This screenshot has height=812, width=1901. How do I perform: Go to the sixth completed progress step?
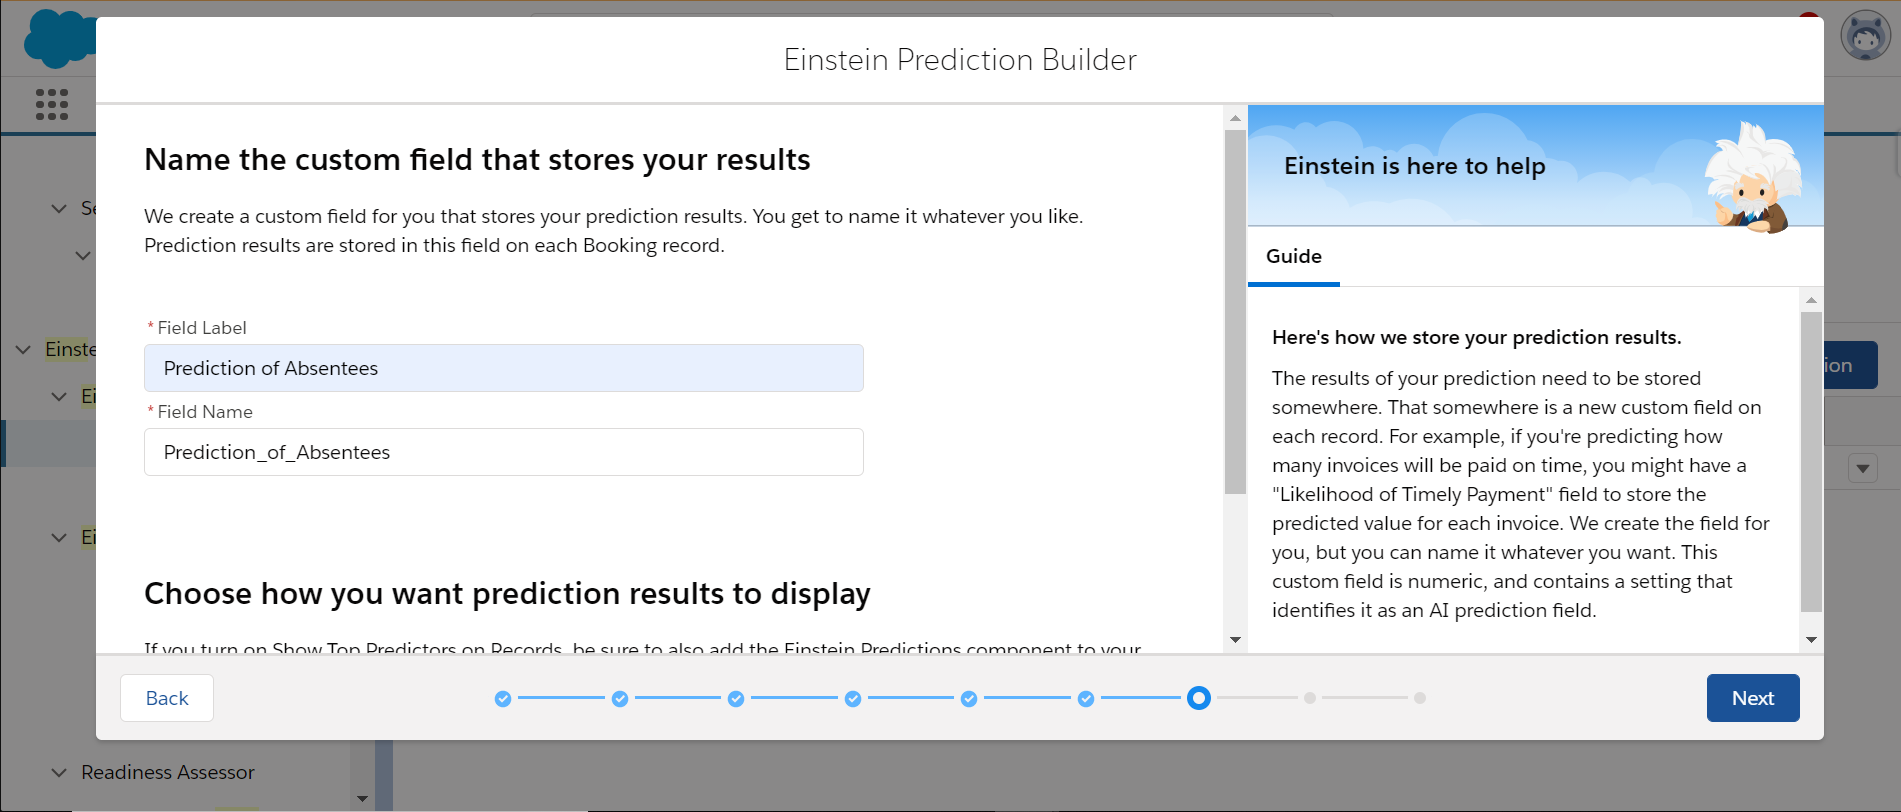1086,699
